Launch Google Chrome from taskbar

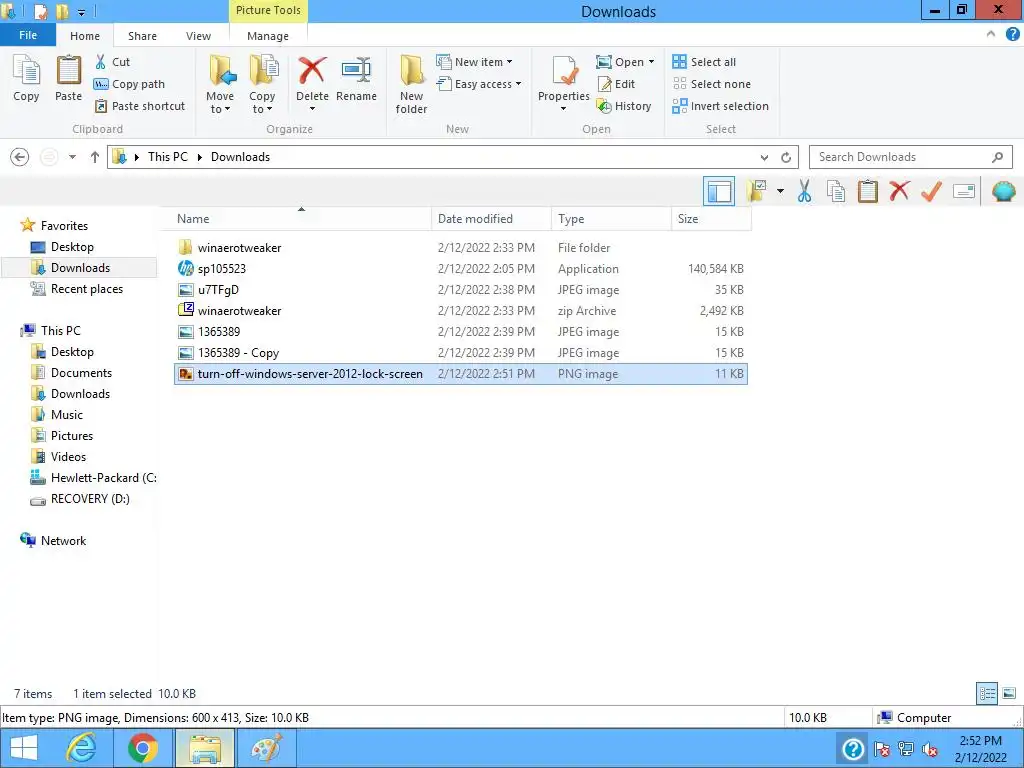tap(142, 748)
